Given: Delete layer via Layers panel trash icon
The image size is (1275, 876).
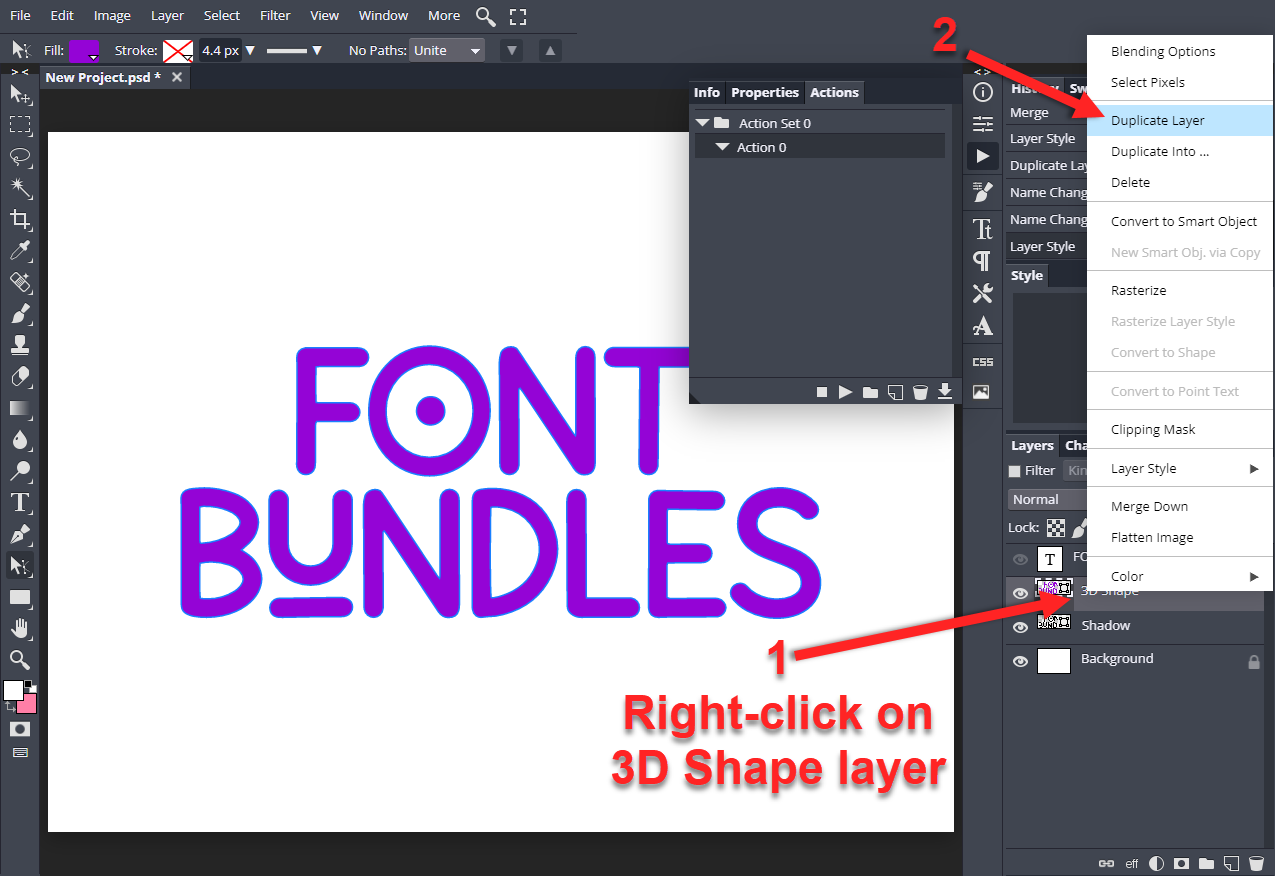Looking at the screenshot, I should (1257, 863).
